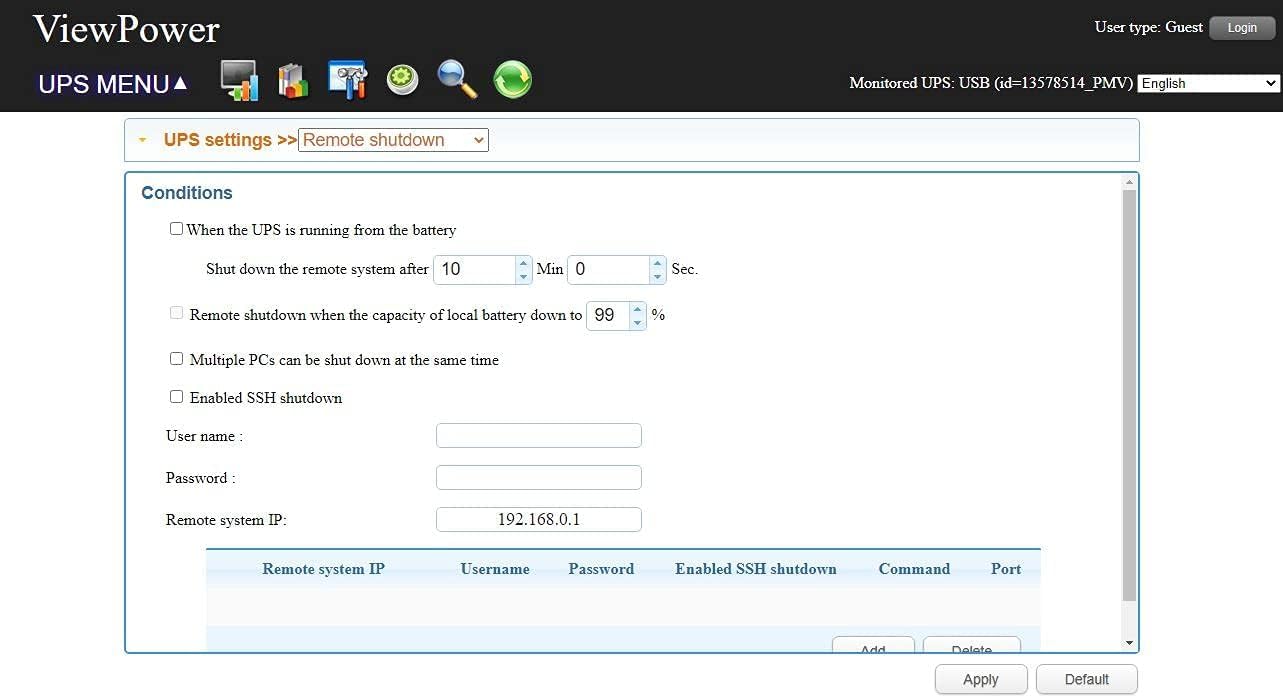
Task: Click the panel scrollbar up arrow
Action: pos(1130,183)
